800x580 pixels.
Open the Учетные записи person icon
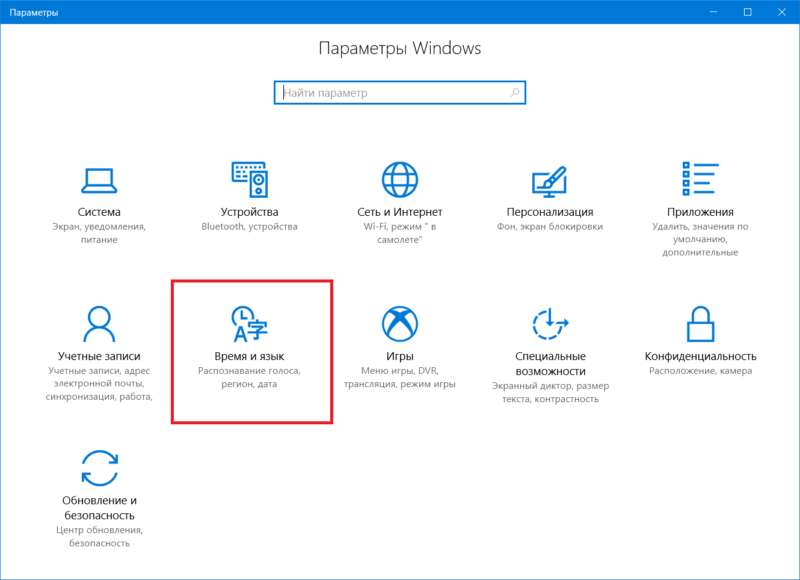click(x=99, y=323)
